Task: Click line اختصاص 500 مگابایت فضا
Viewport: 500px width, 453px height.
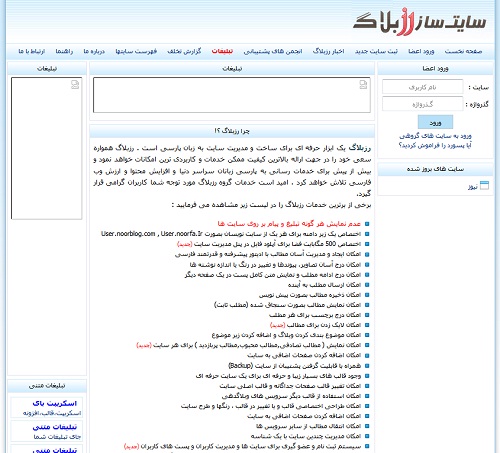Action: pyautogui.click(x=269, y=244)
